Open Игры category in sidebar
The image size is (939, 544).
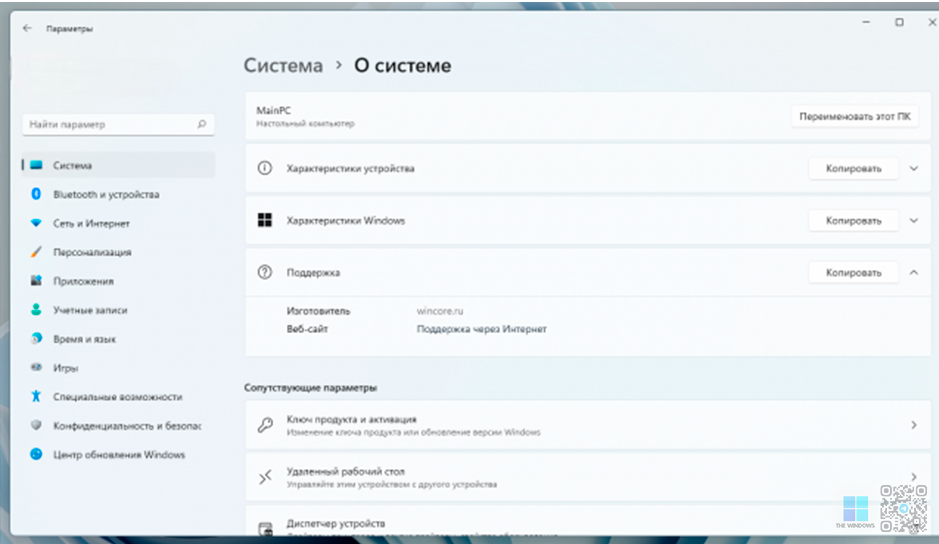point(119,368)
